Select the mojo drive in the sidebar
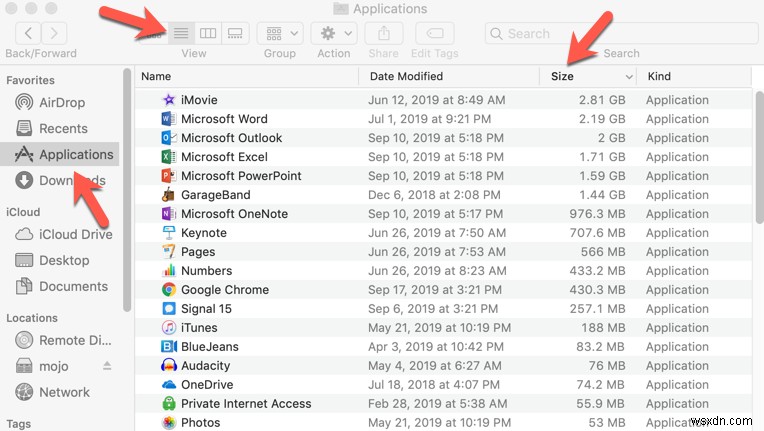The image size is (764, 431). 41,366
